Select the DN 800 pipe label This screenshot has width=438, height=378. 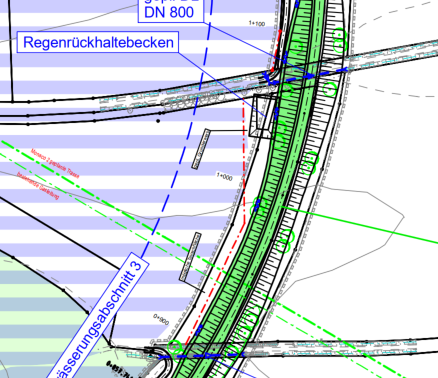click(169, 12)
